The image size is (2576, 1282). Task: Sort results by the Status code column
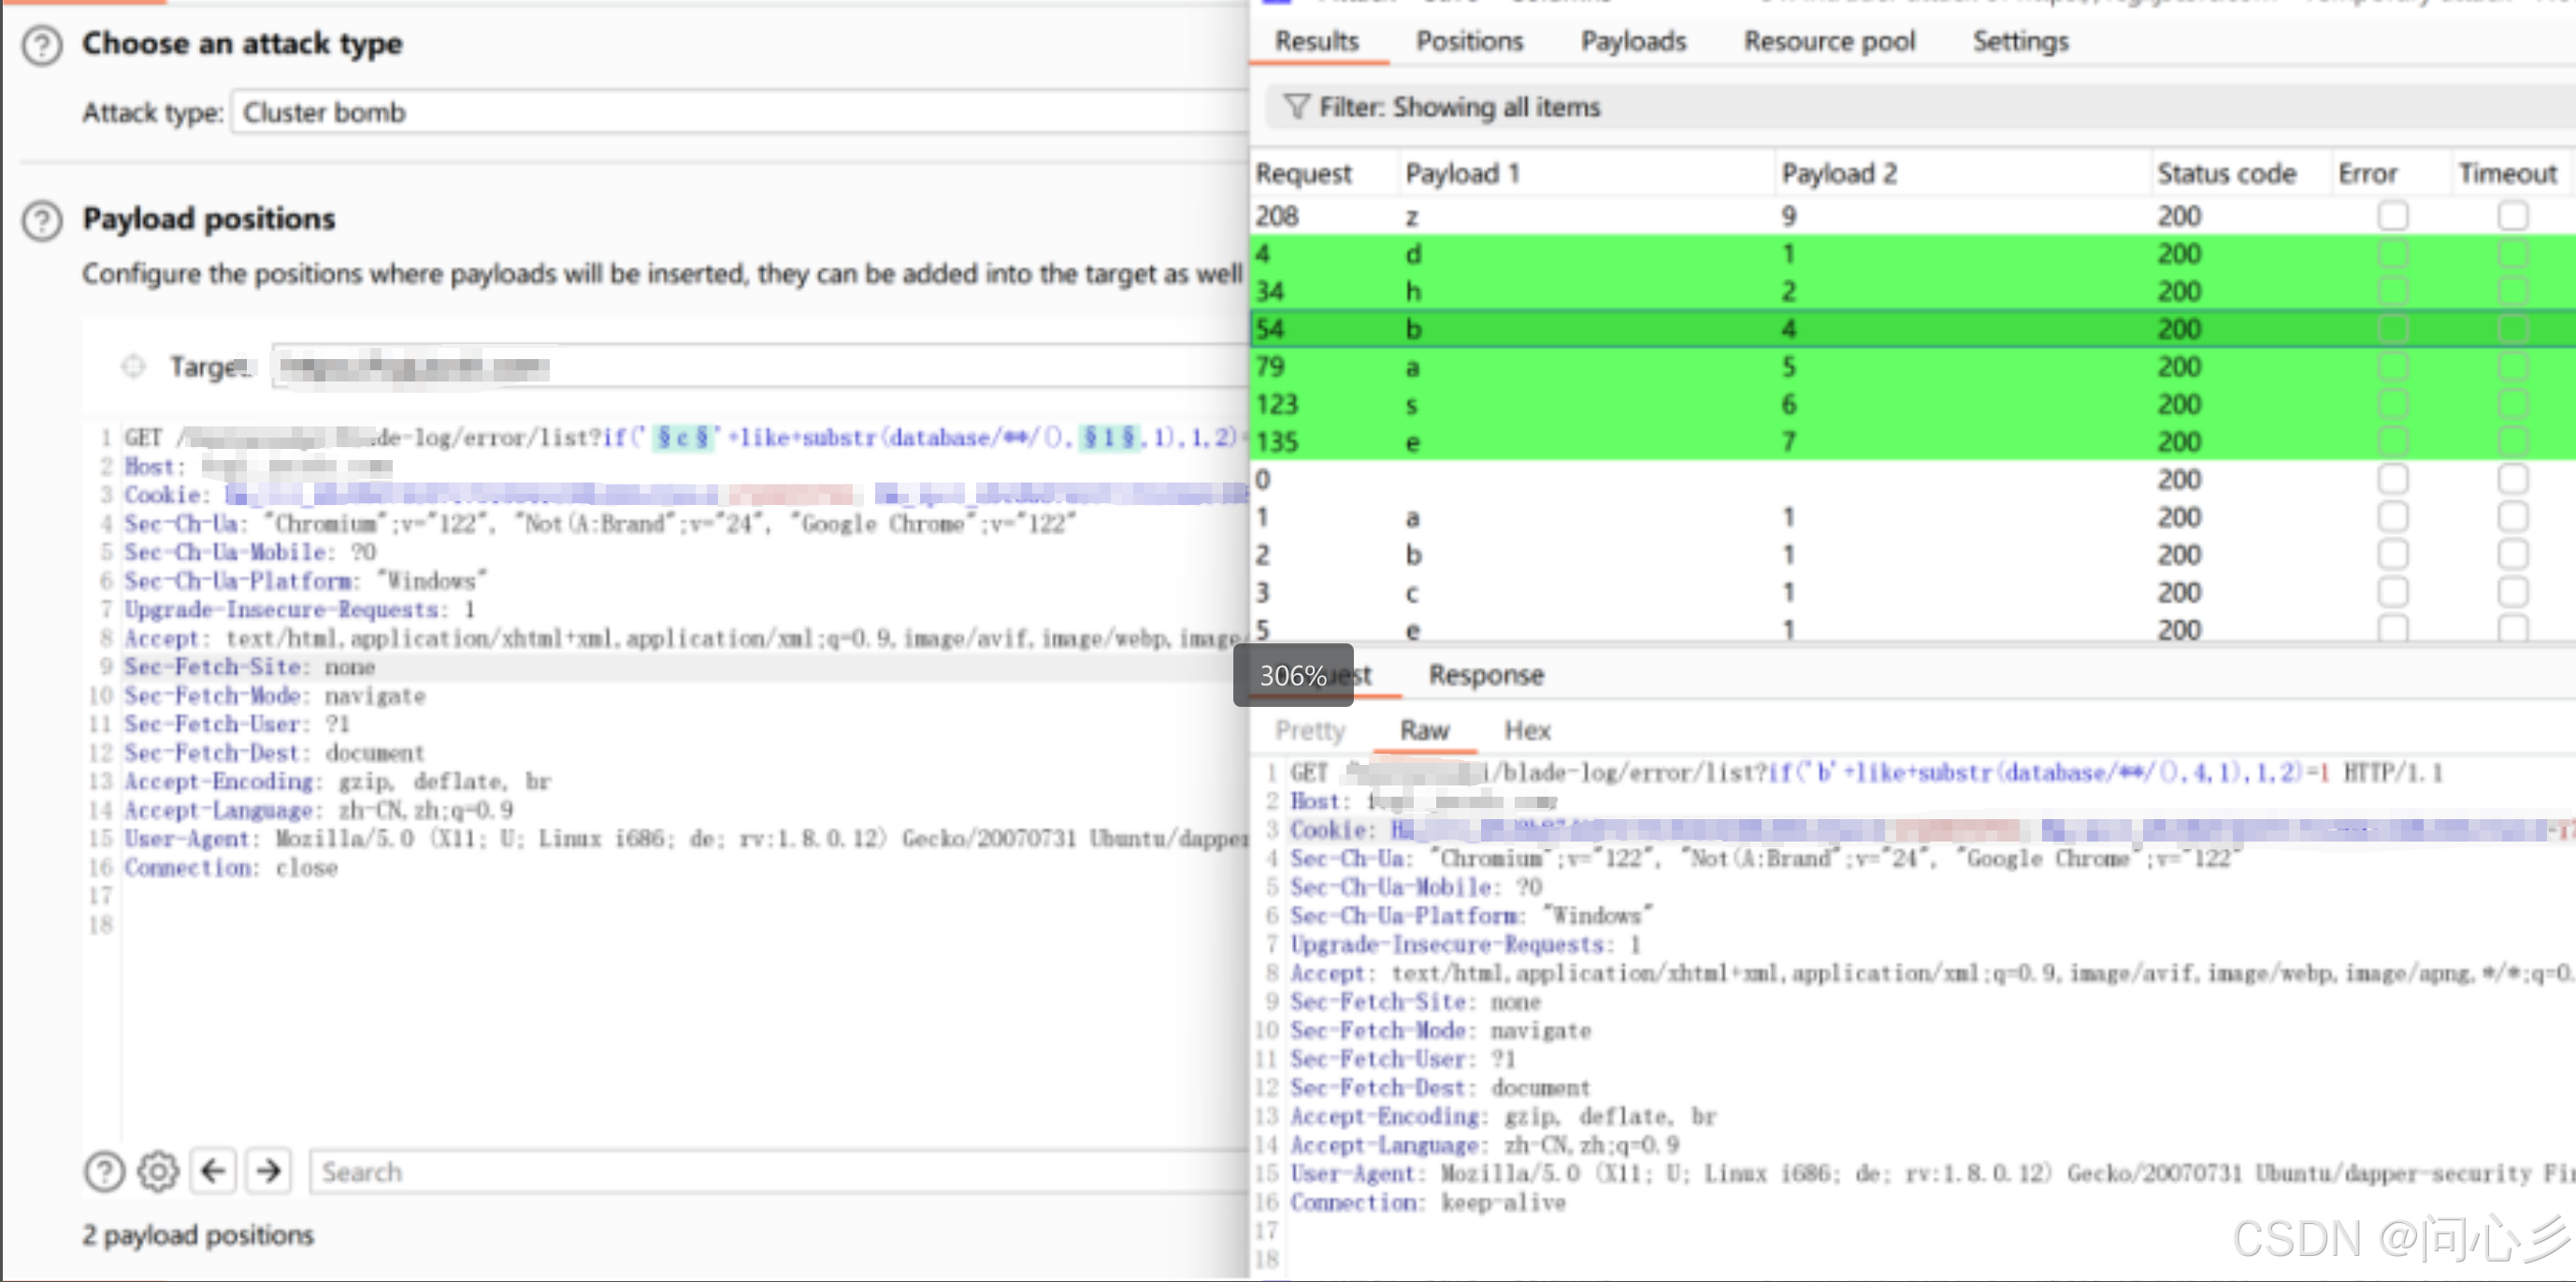point(2226,172)
